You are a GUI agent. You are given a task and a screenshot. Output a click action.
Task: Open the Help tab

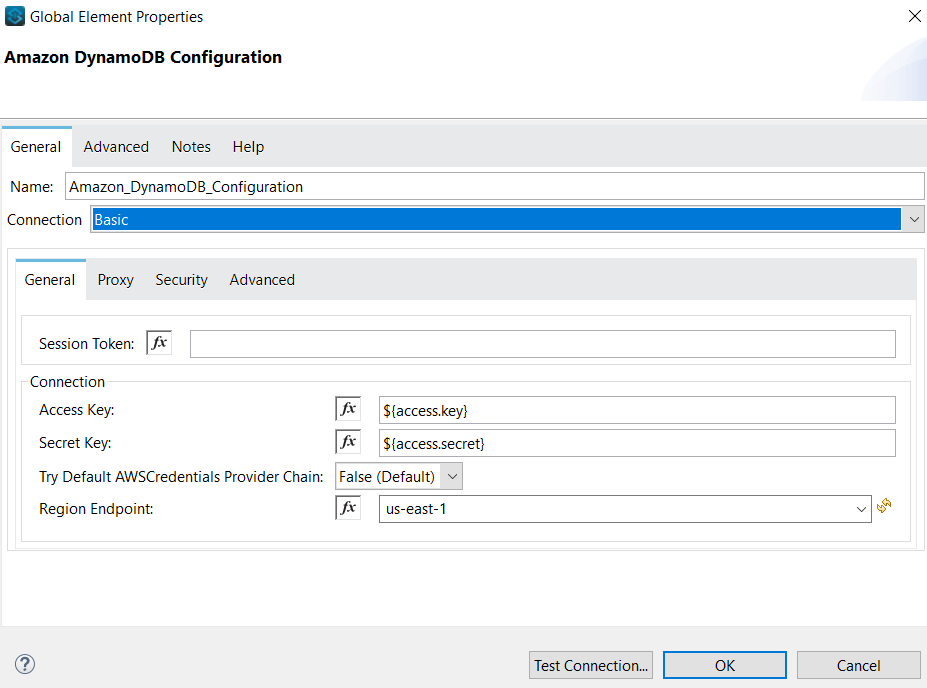pyautogui.click(x=247, y=146)
